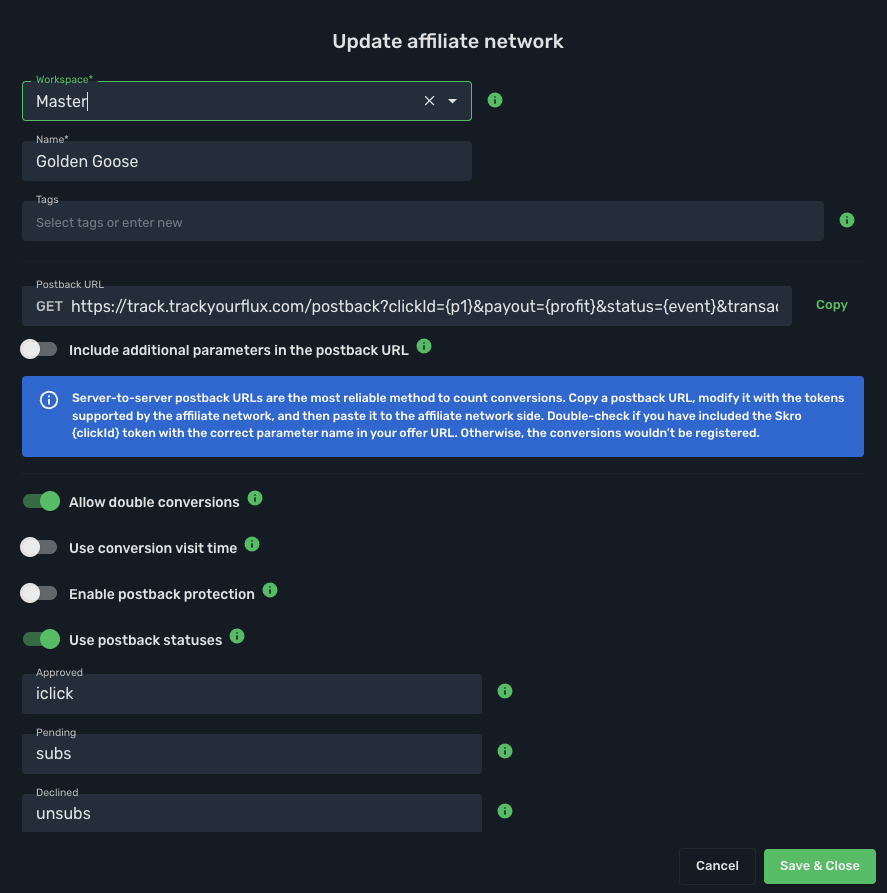This screenshot has height=893, width=887.
Task: Click the info icon next to Workspace
Action: coord(495,100)
